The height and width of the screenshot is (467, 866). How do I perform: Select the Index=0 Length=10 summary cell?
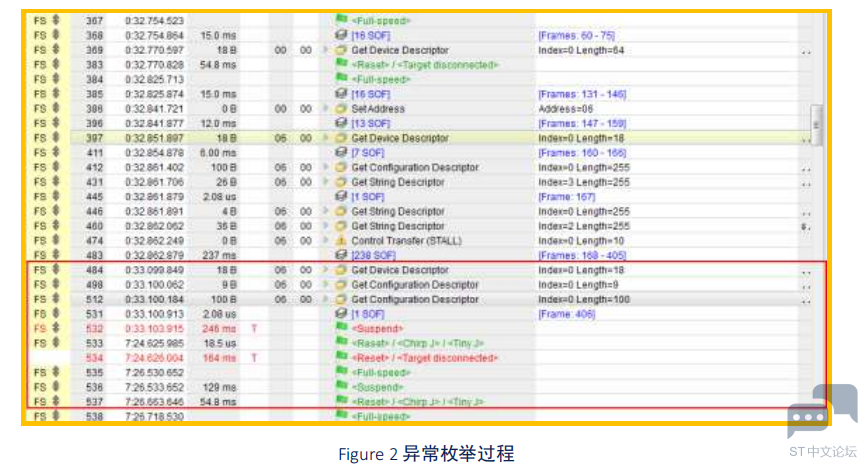tap(581, 241)
